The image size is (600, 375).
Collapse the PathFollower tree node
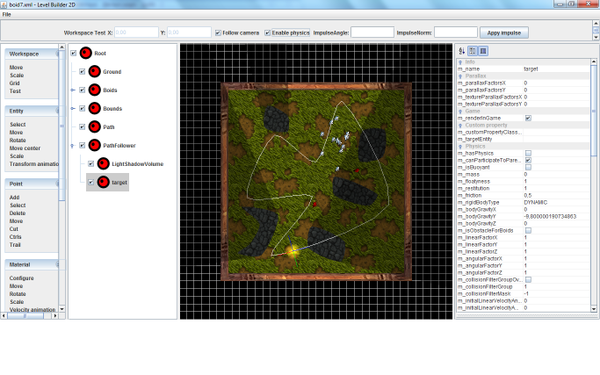point(73,145)
